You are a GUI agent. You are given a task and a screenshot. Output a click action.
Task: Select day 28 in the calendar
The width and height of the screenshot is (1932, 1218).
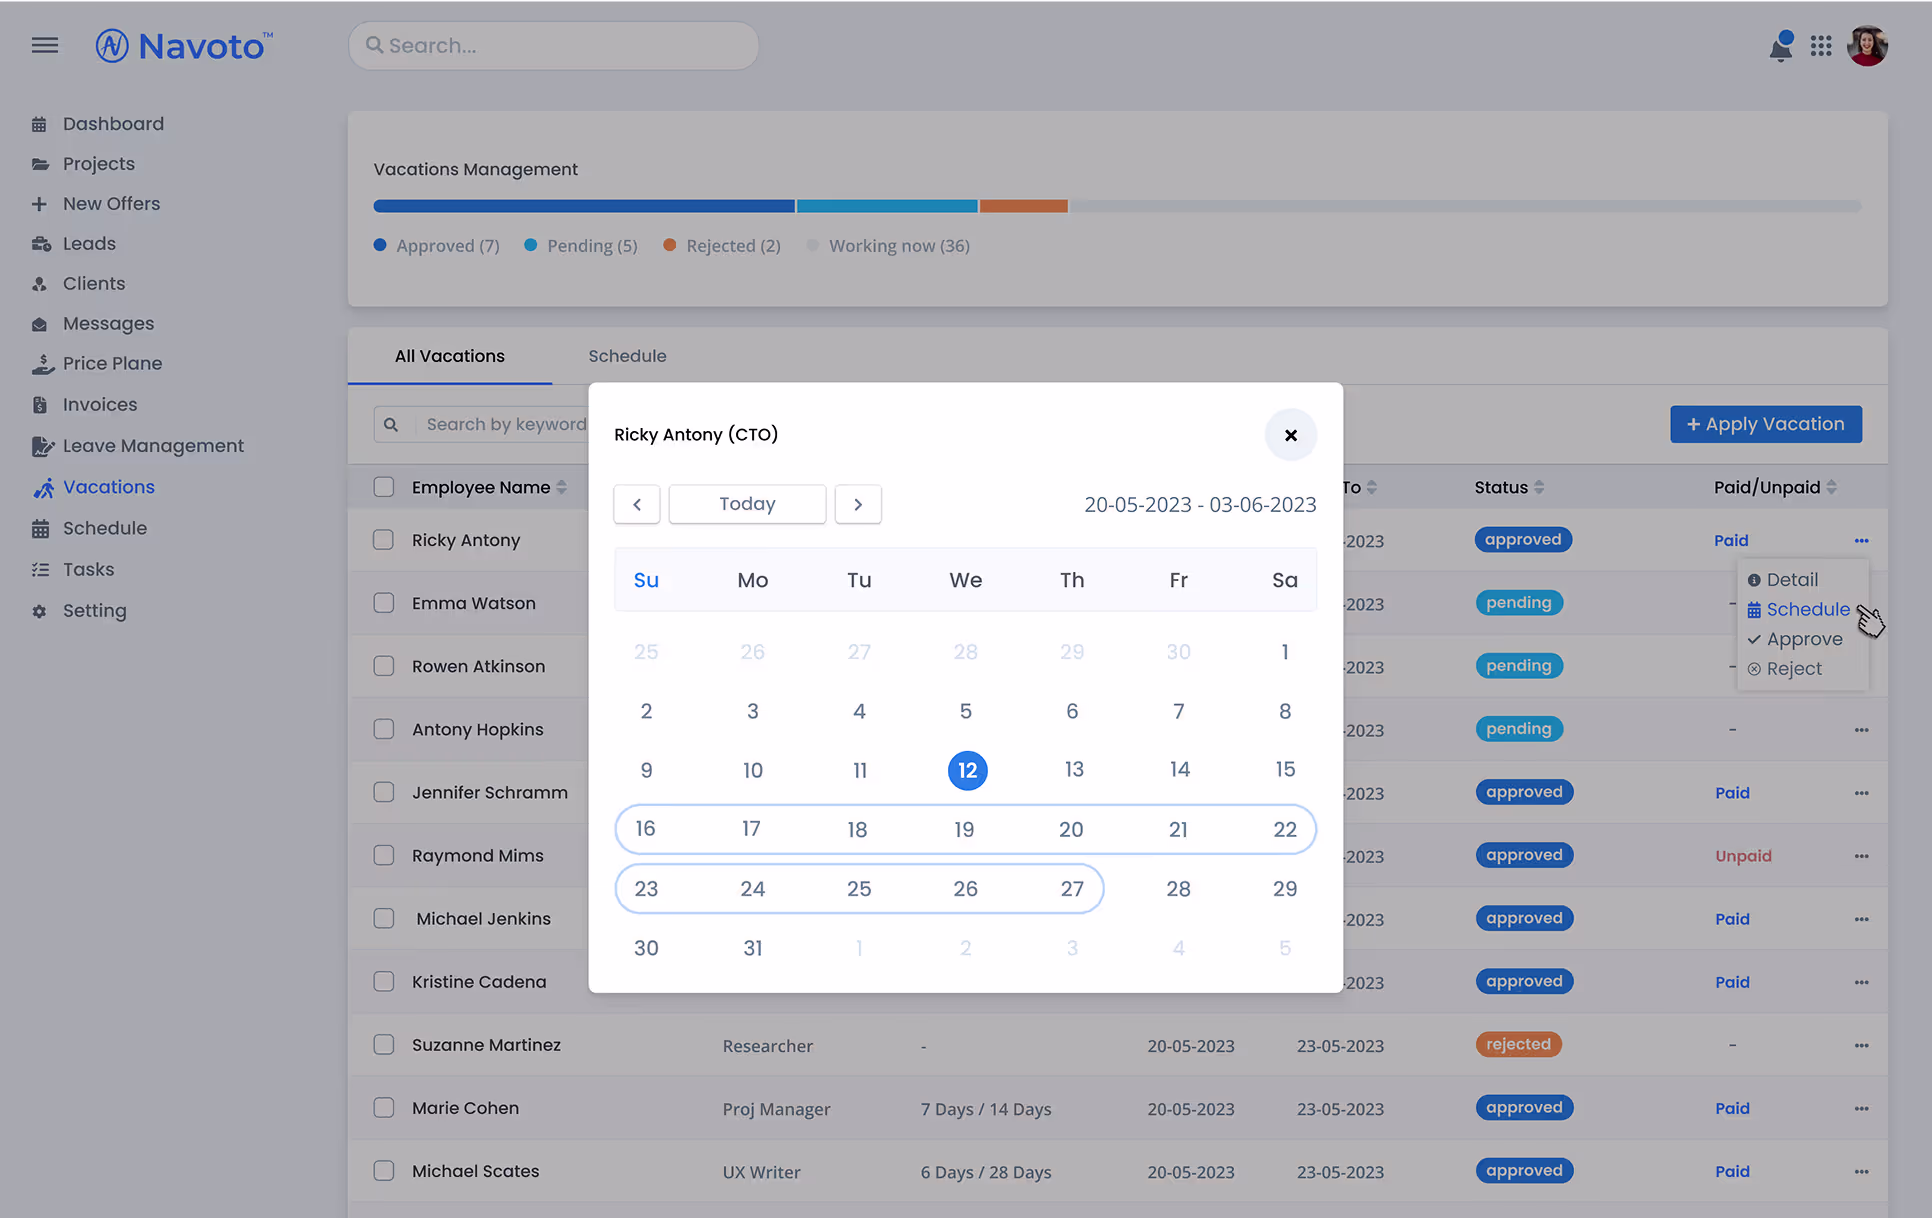[1178, 889]
